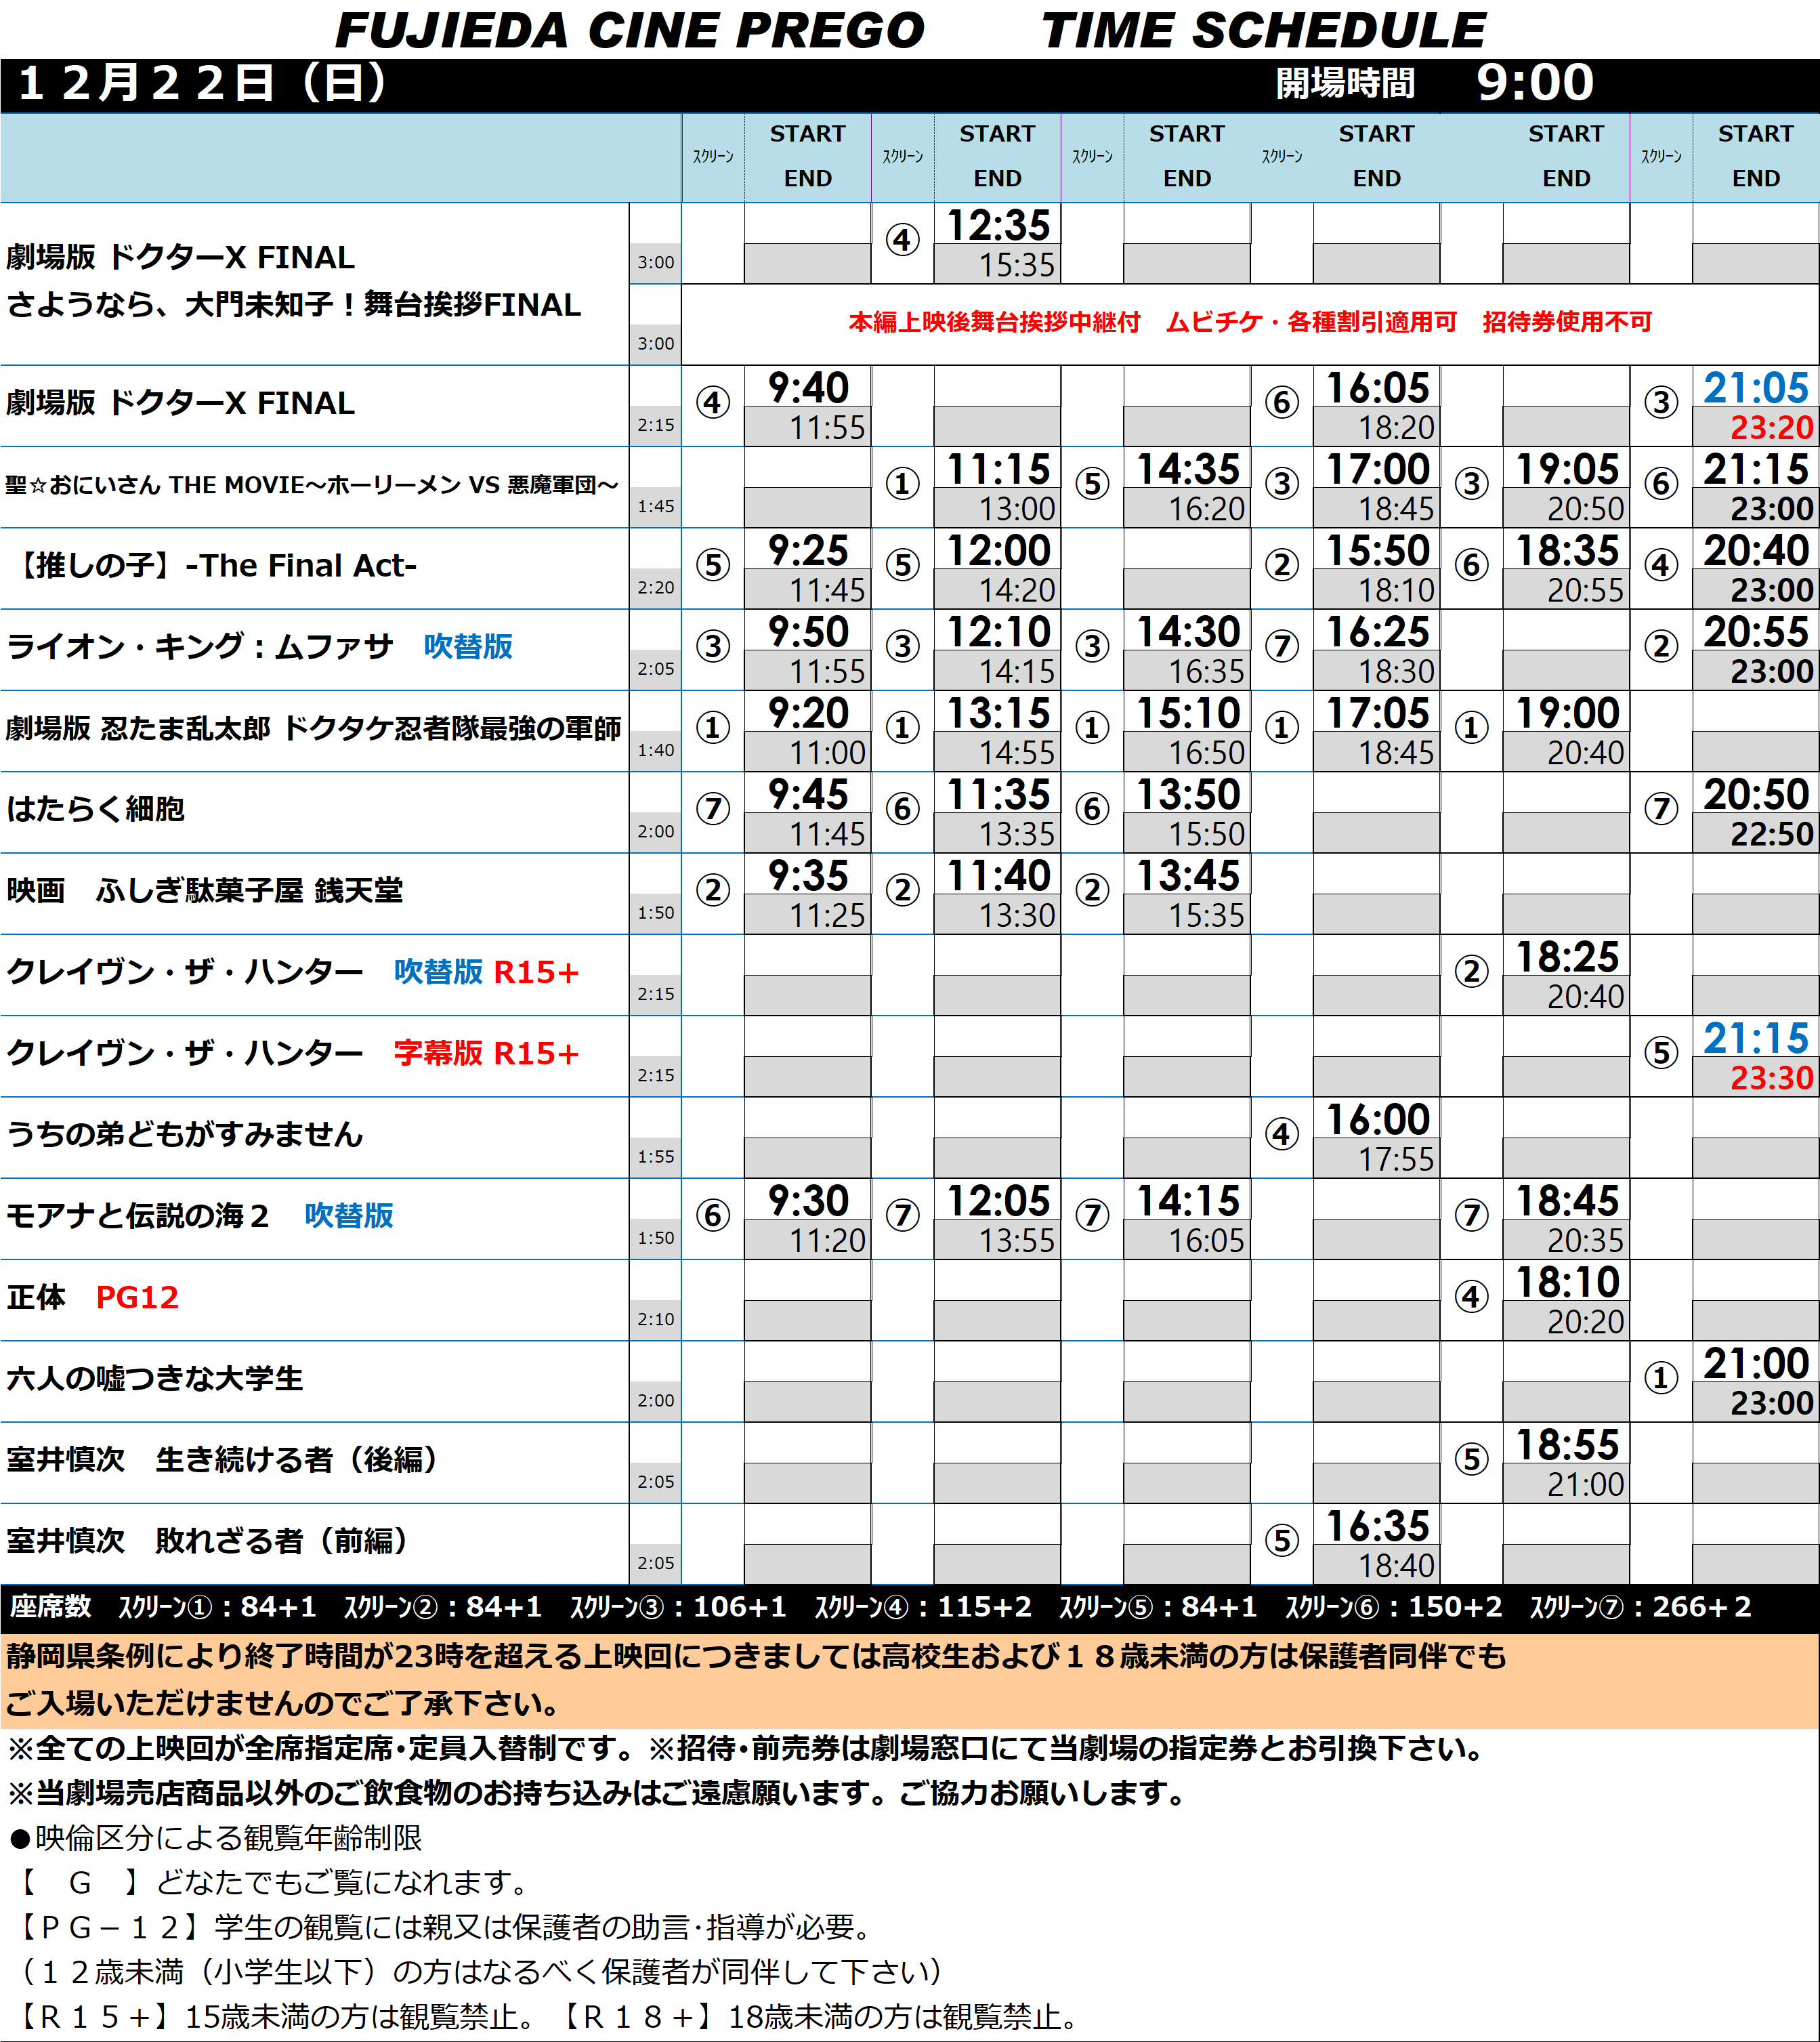Click the 9:45 はたらく細胞 showtime
Screen dimensions: 1820x2042
pyautogui.click(x=808, y=794)
